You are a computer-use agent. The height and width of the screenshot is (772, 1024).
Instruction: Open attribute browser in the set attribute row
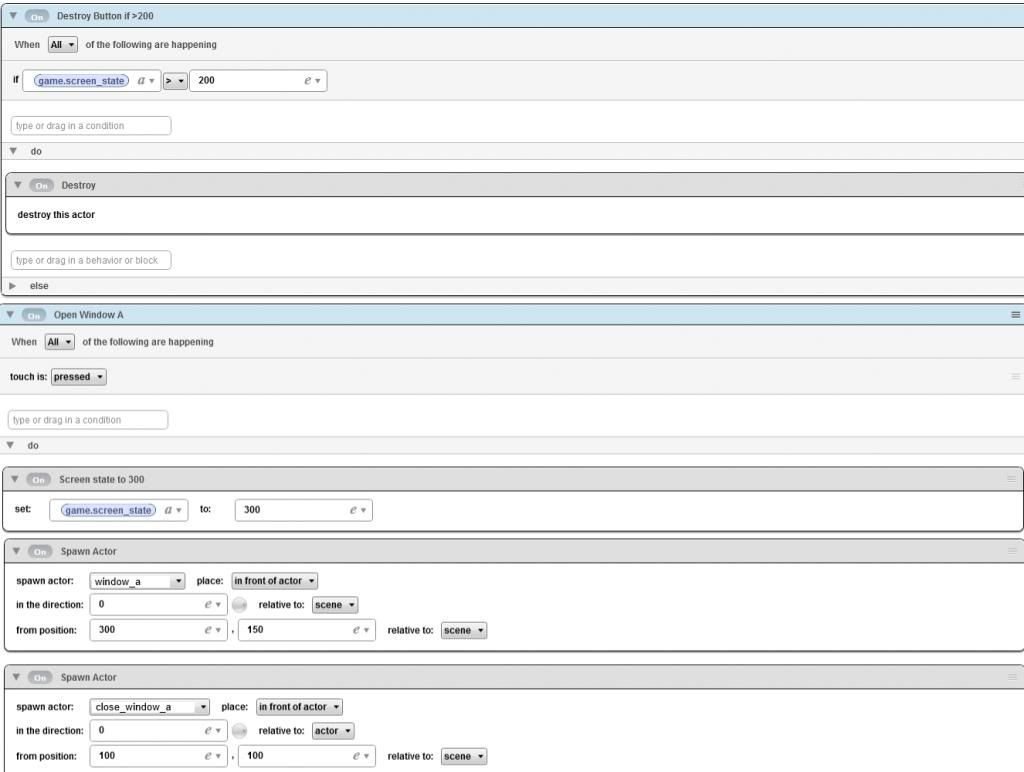tap(172, 510)
